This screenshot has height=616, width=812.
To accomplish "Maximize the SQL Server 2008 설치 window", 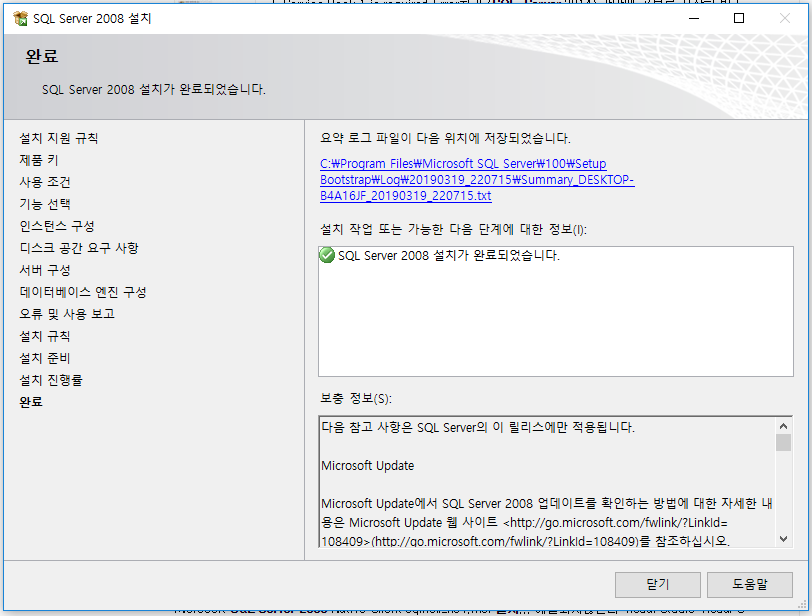I will (x=739, y=19).
